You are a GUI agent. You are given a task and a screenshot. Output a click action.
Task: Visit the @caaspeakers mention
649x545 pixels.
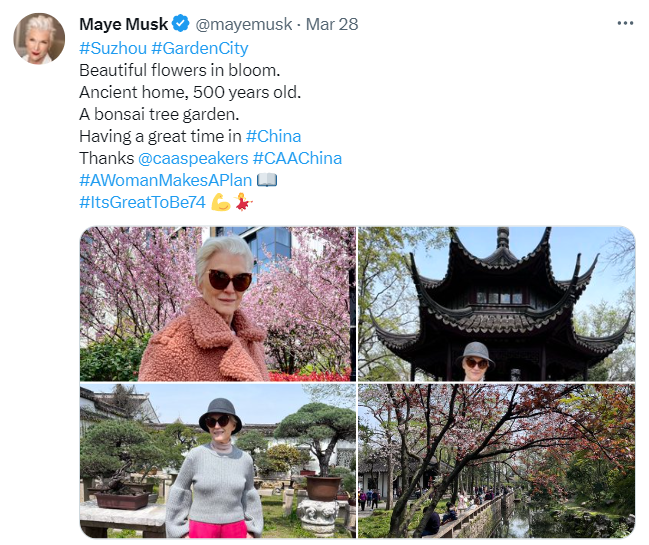[x=193, y=158]
